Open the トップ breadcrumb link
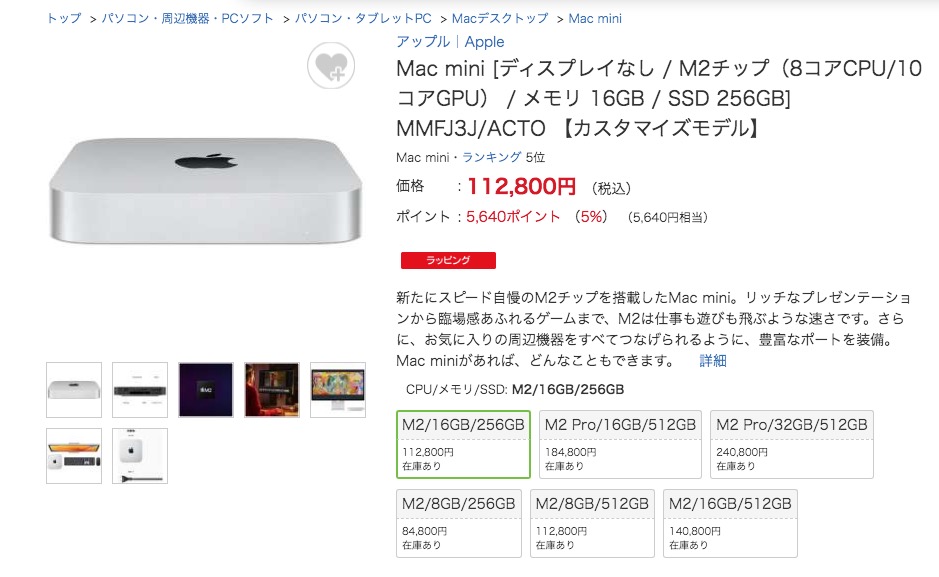Viewport: 939px width, 577px height. [64, 19]
